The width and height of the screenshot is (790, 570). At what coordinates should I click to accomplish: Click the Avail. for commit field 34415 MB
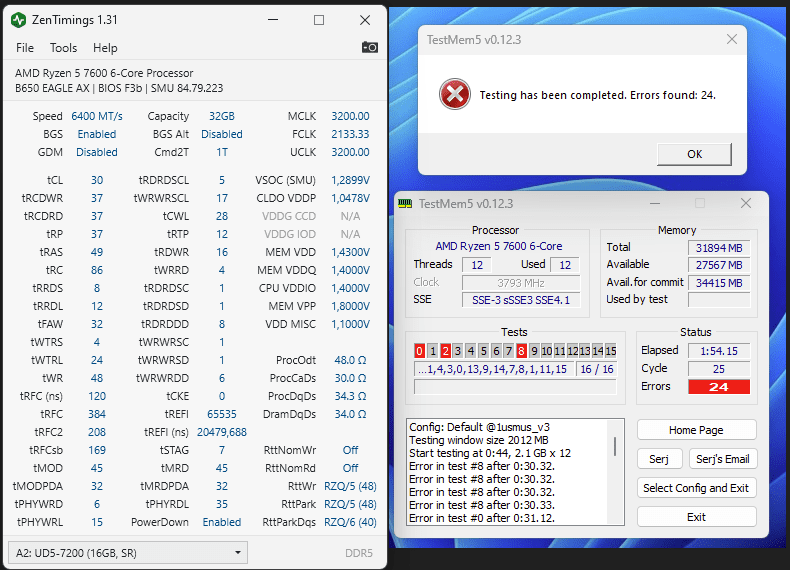(x=719, y=283)
